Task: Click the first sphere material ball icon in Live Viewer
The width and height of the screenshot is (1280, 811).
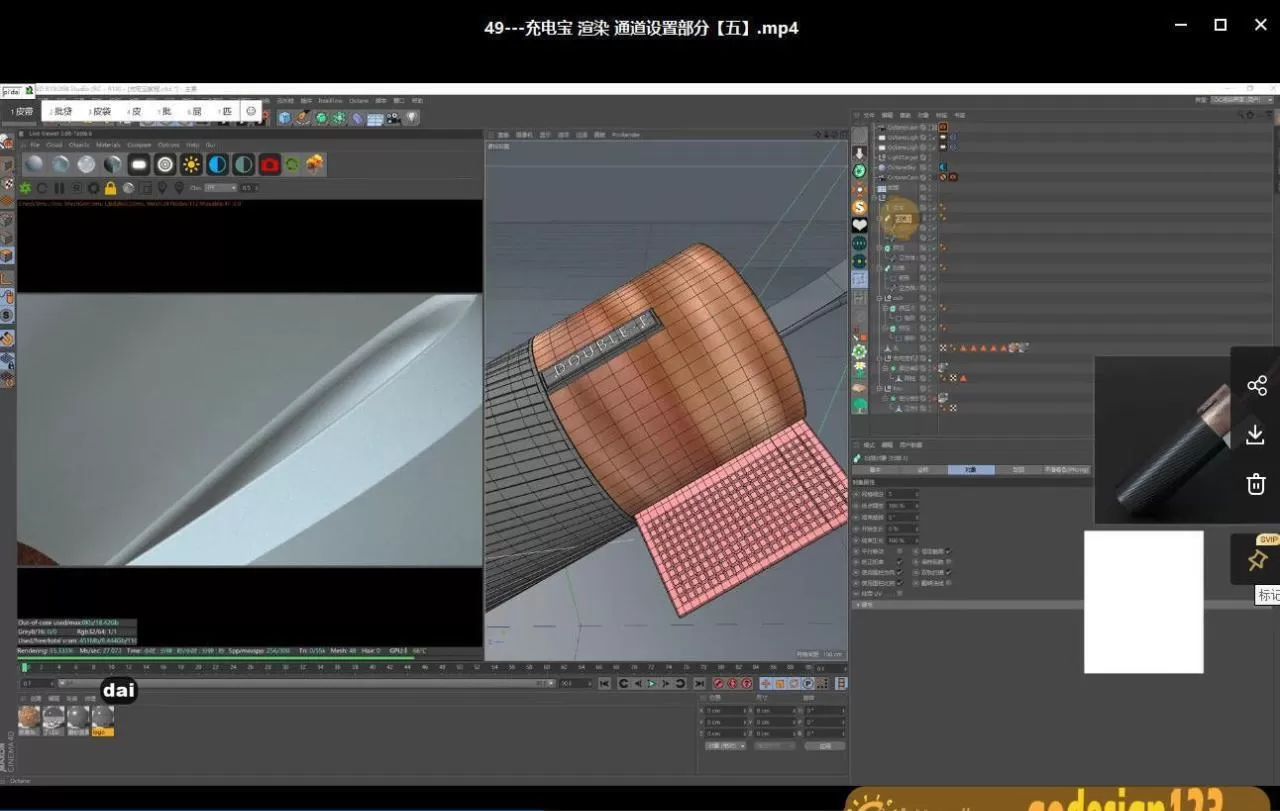Action: (x=33, y=164)
